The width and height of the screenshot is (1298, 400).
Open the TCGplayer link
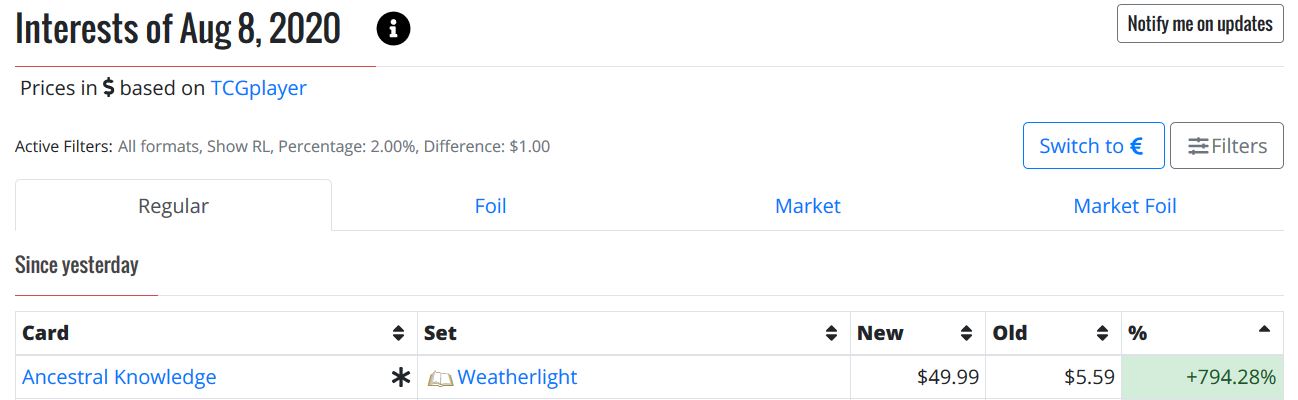pyautogui.click(x=258, y=88)
